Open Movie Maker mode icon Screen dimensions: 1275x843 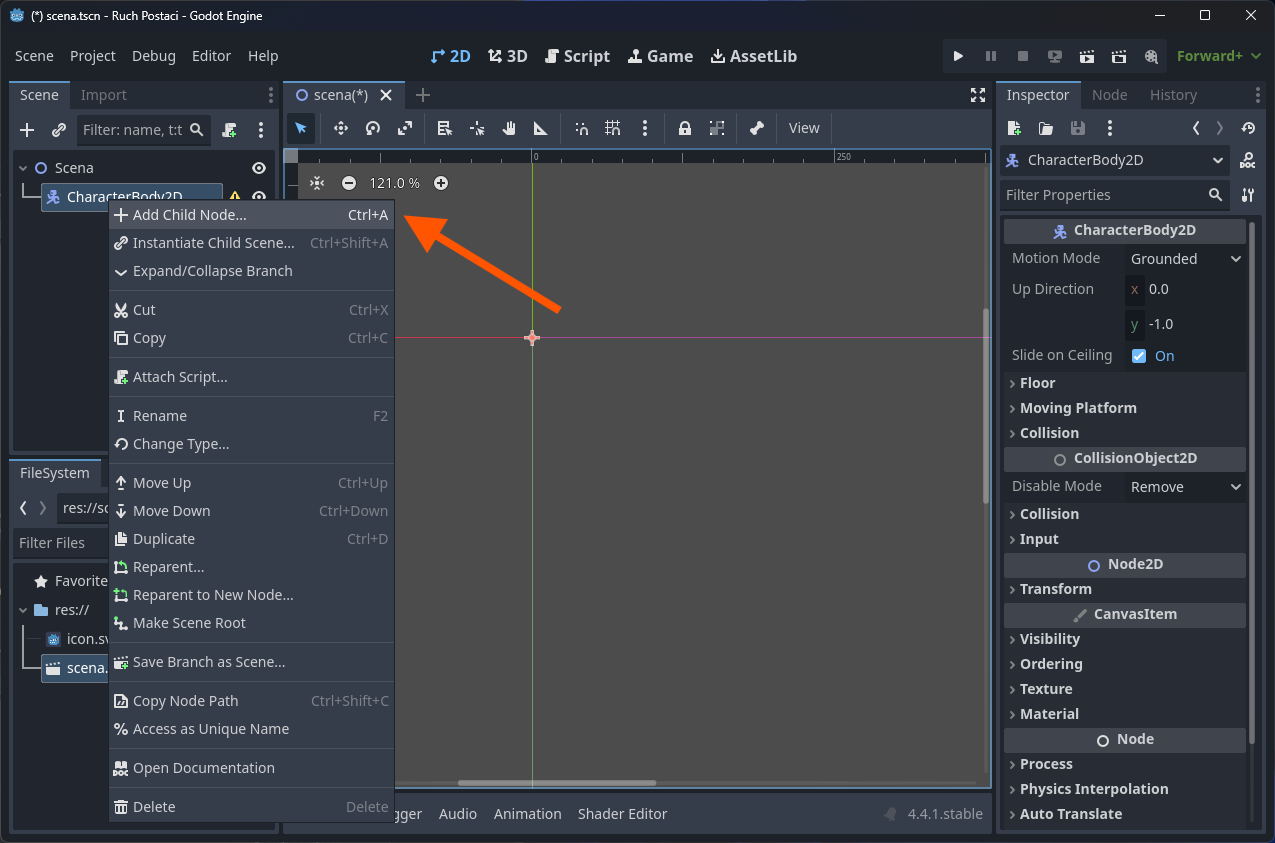coord(1151,56)
